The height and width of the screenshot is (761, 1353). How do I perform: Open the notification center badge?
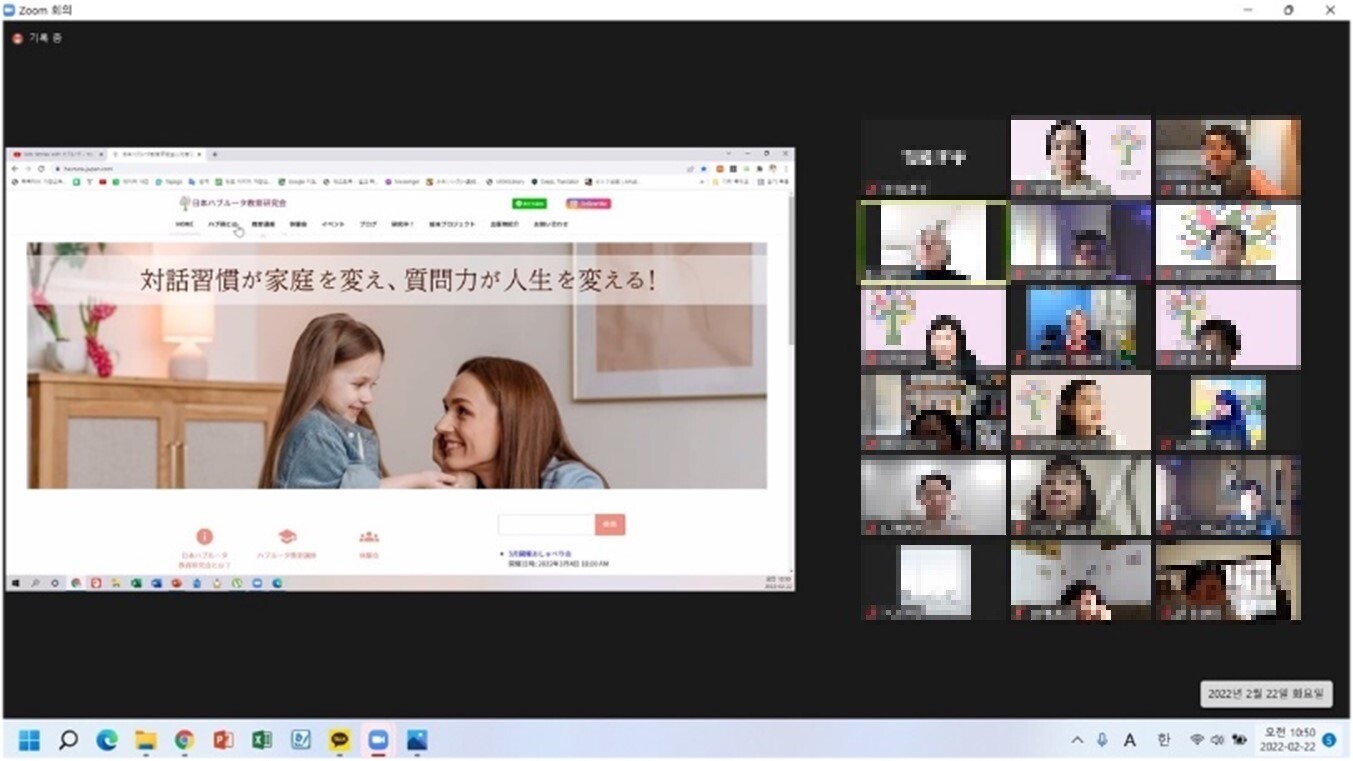1329,740
